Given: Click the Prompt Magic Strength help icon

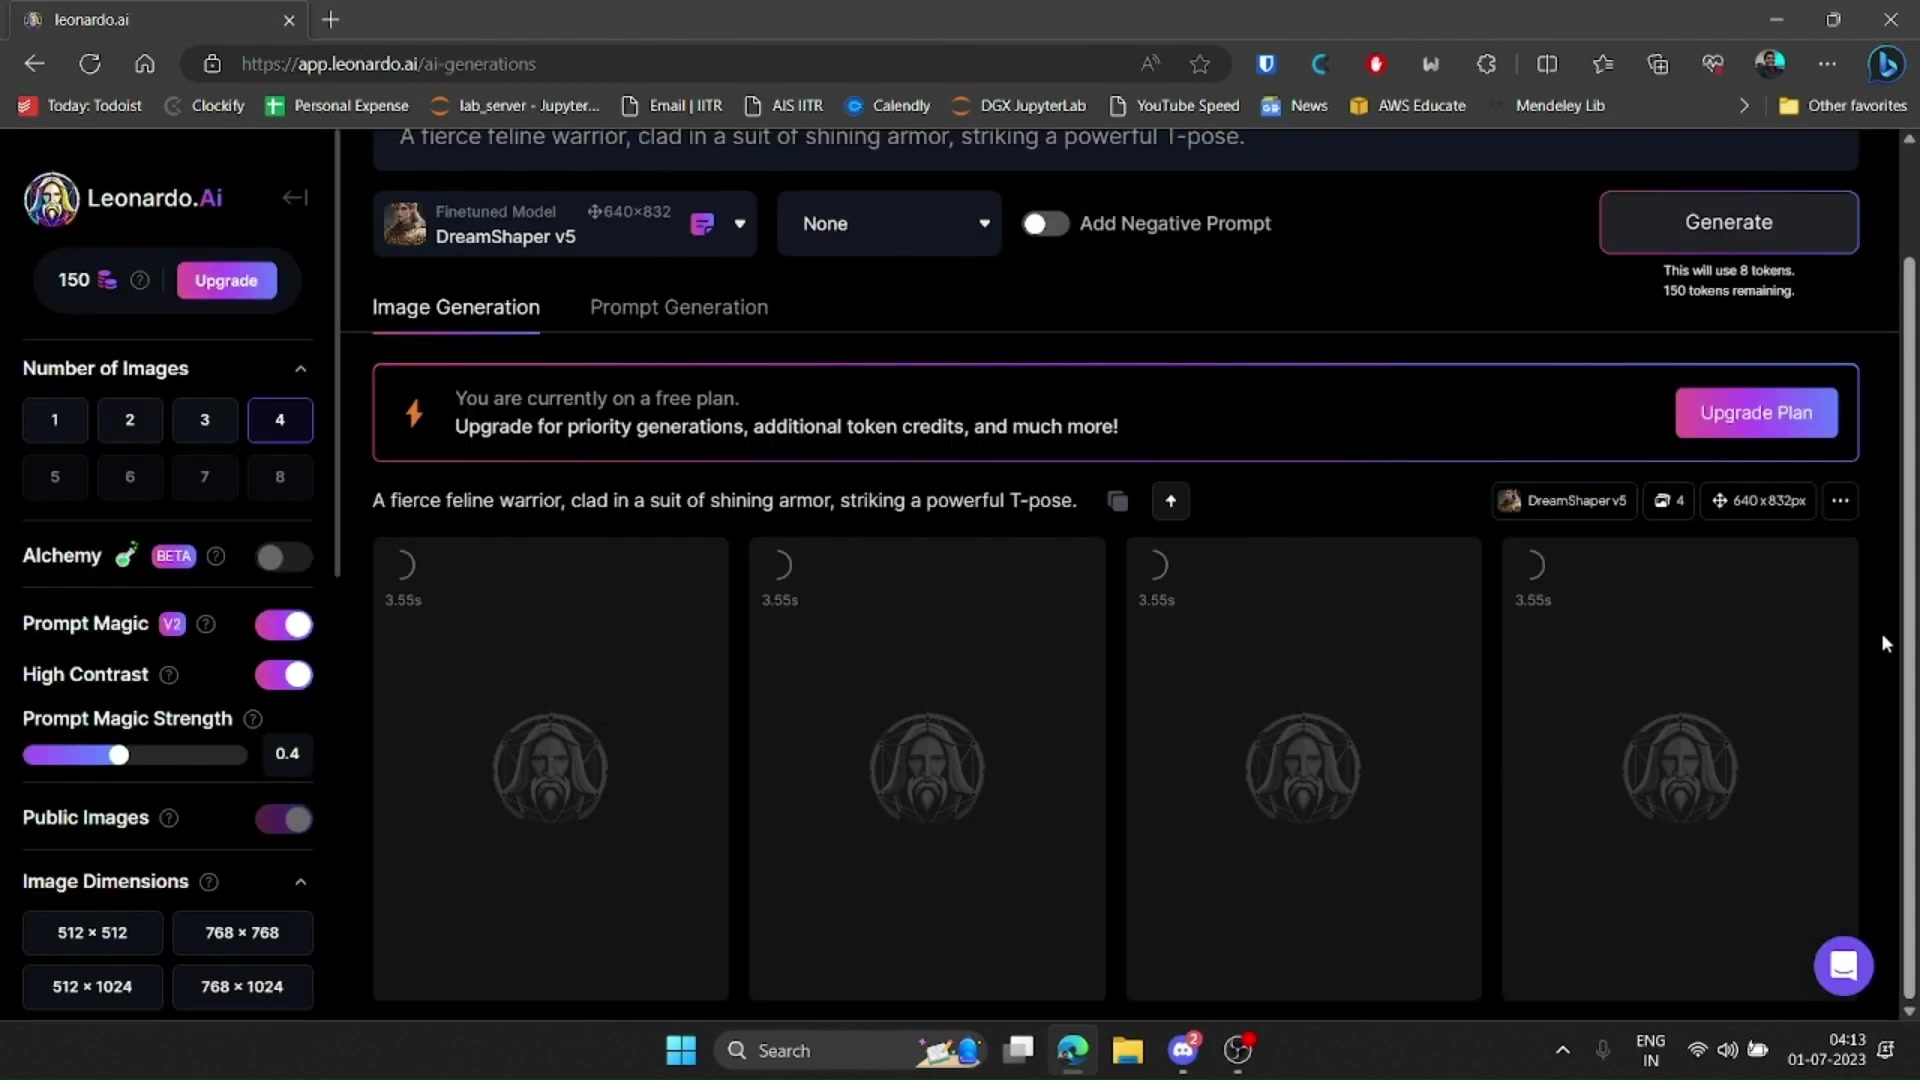Looking at the screenshot, I should point(252,719).
